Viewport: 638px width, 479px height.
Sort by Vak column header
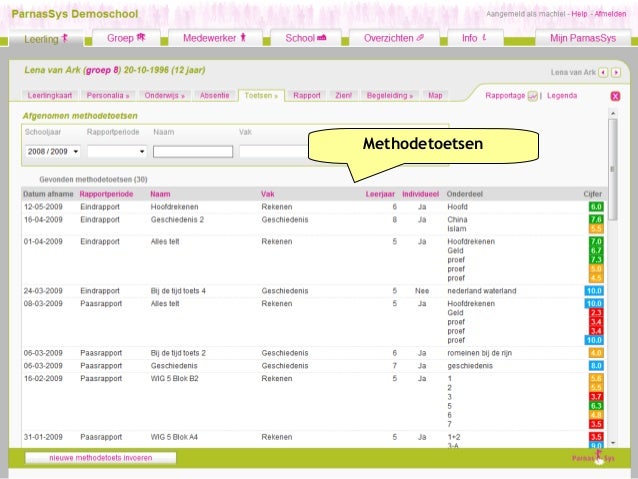(267, 194)
